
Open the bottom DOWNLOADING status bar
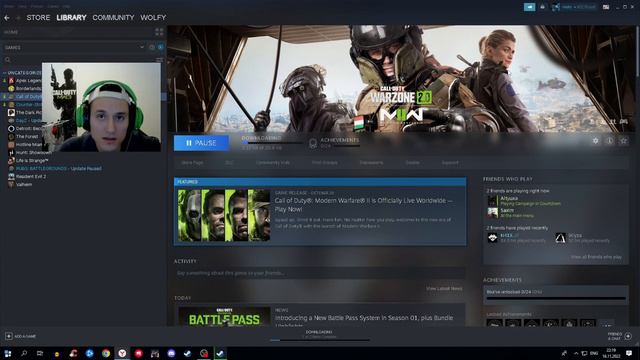coord(320,336)
